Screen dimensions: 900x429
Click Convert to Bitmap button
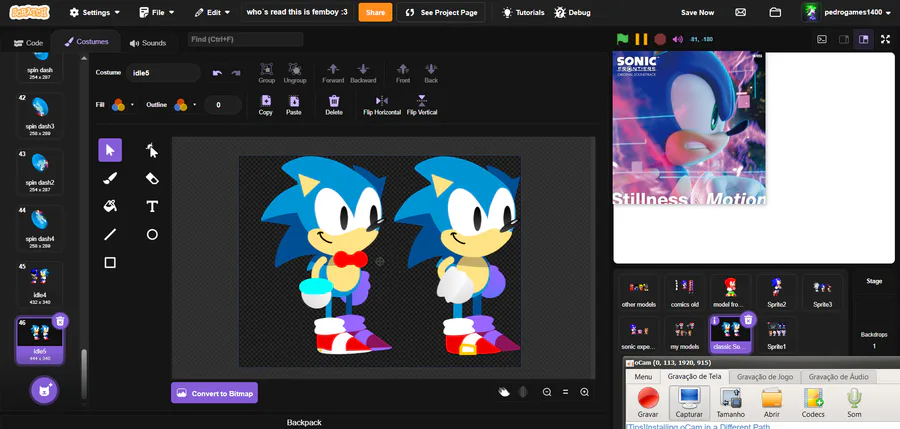(x=215, y=393)
